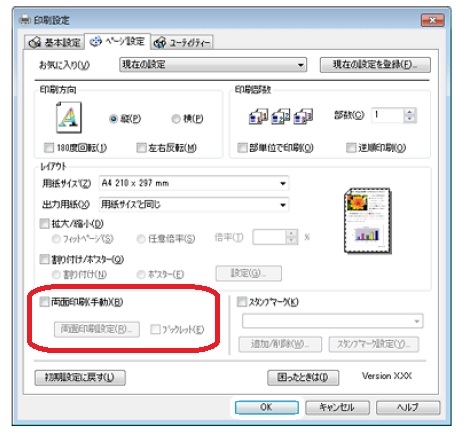Click 初期設定に戻す button

(80, 377)
